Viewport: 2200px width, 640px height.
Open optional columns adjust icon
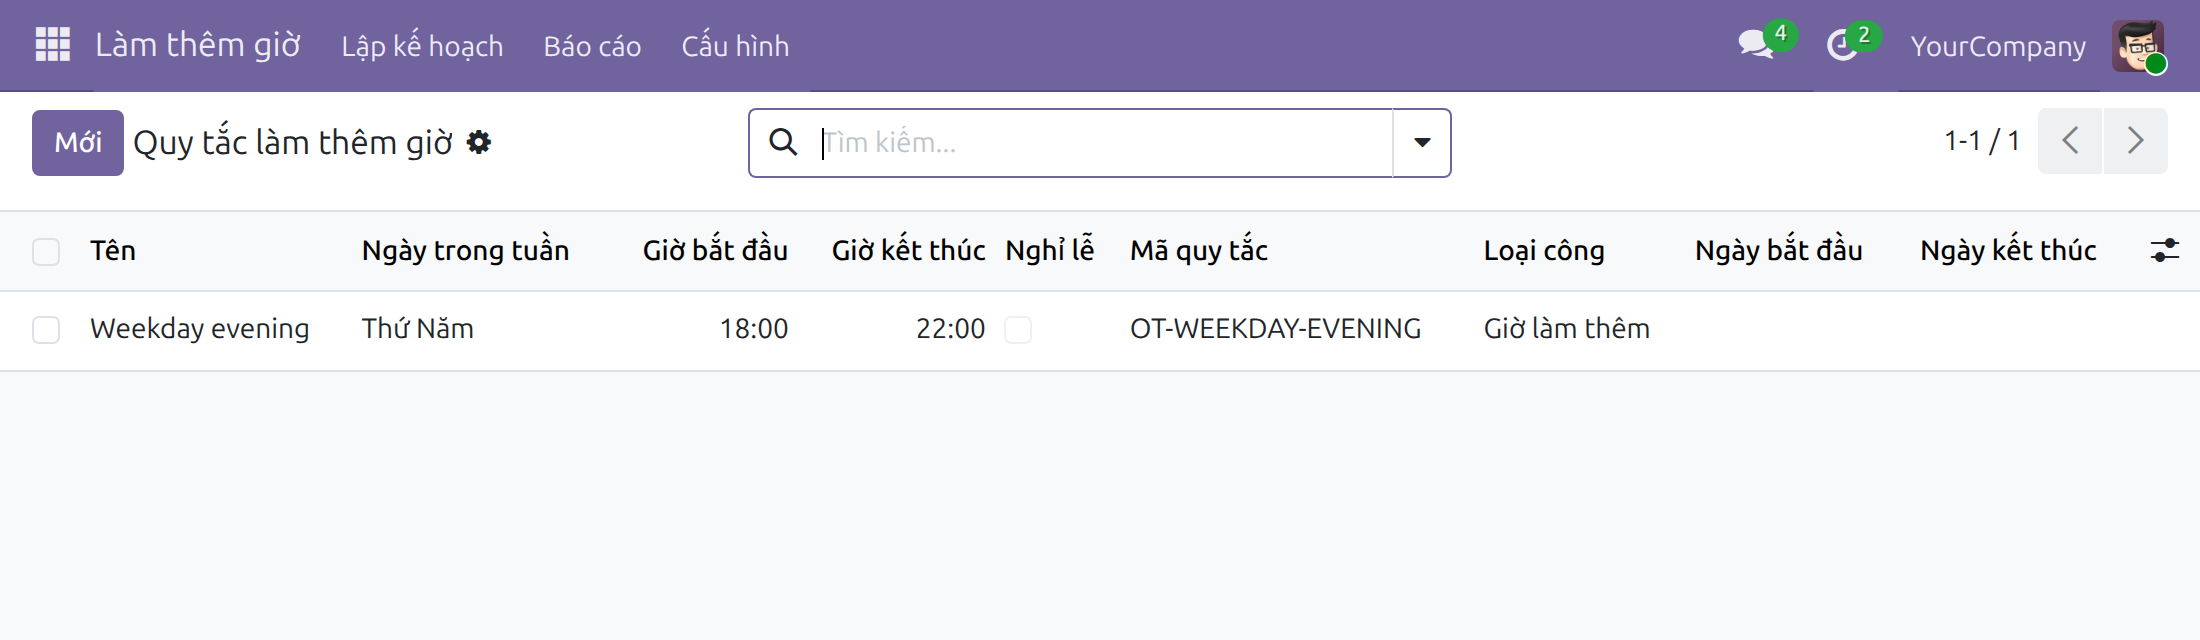click(2165, 250)
